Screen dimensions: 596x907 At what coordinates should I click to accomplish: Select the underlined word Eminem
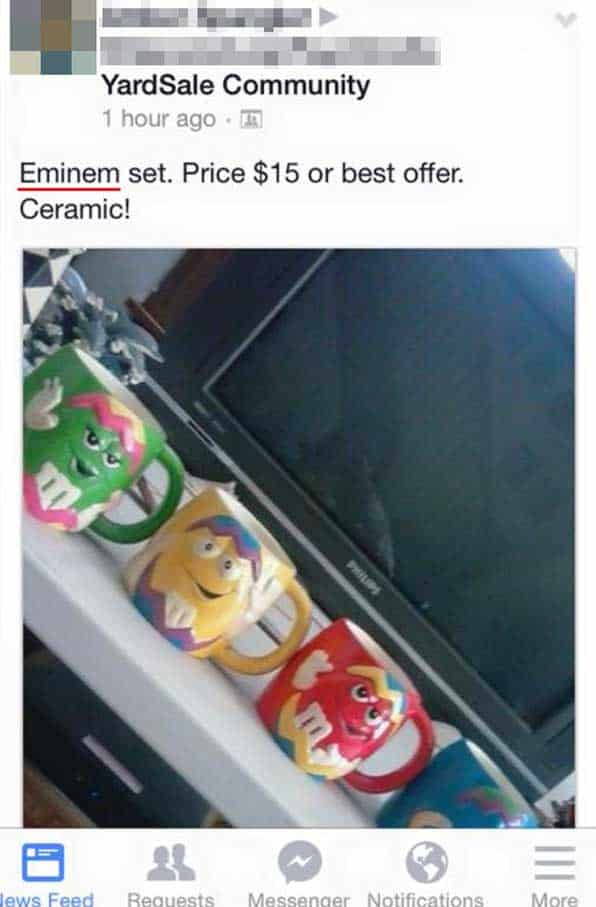tap(69, 173)
